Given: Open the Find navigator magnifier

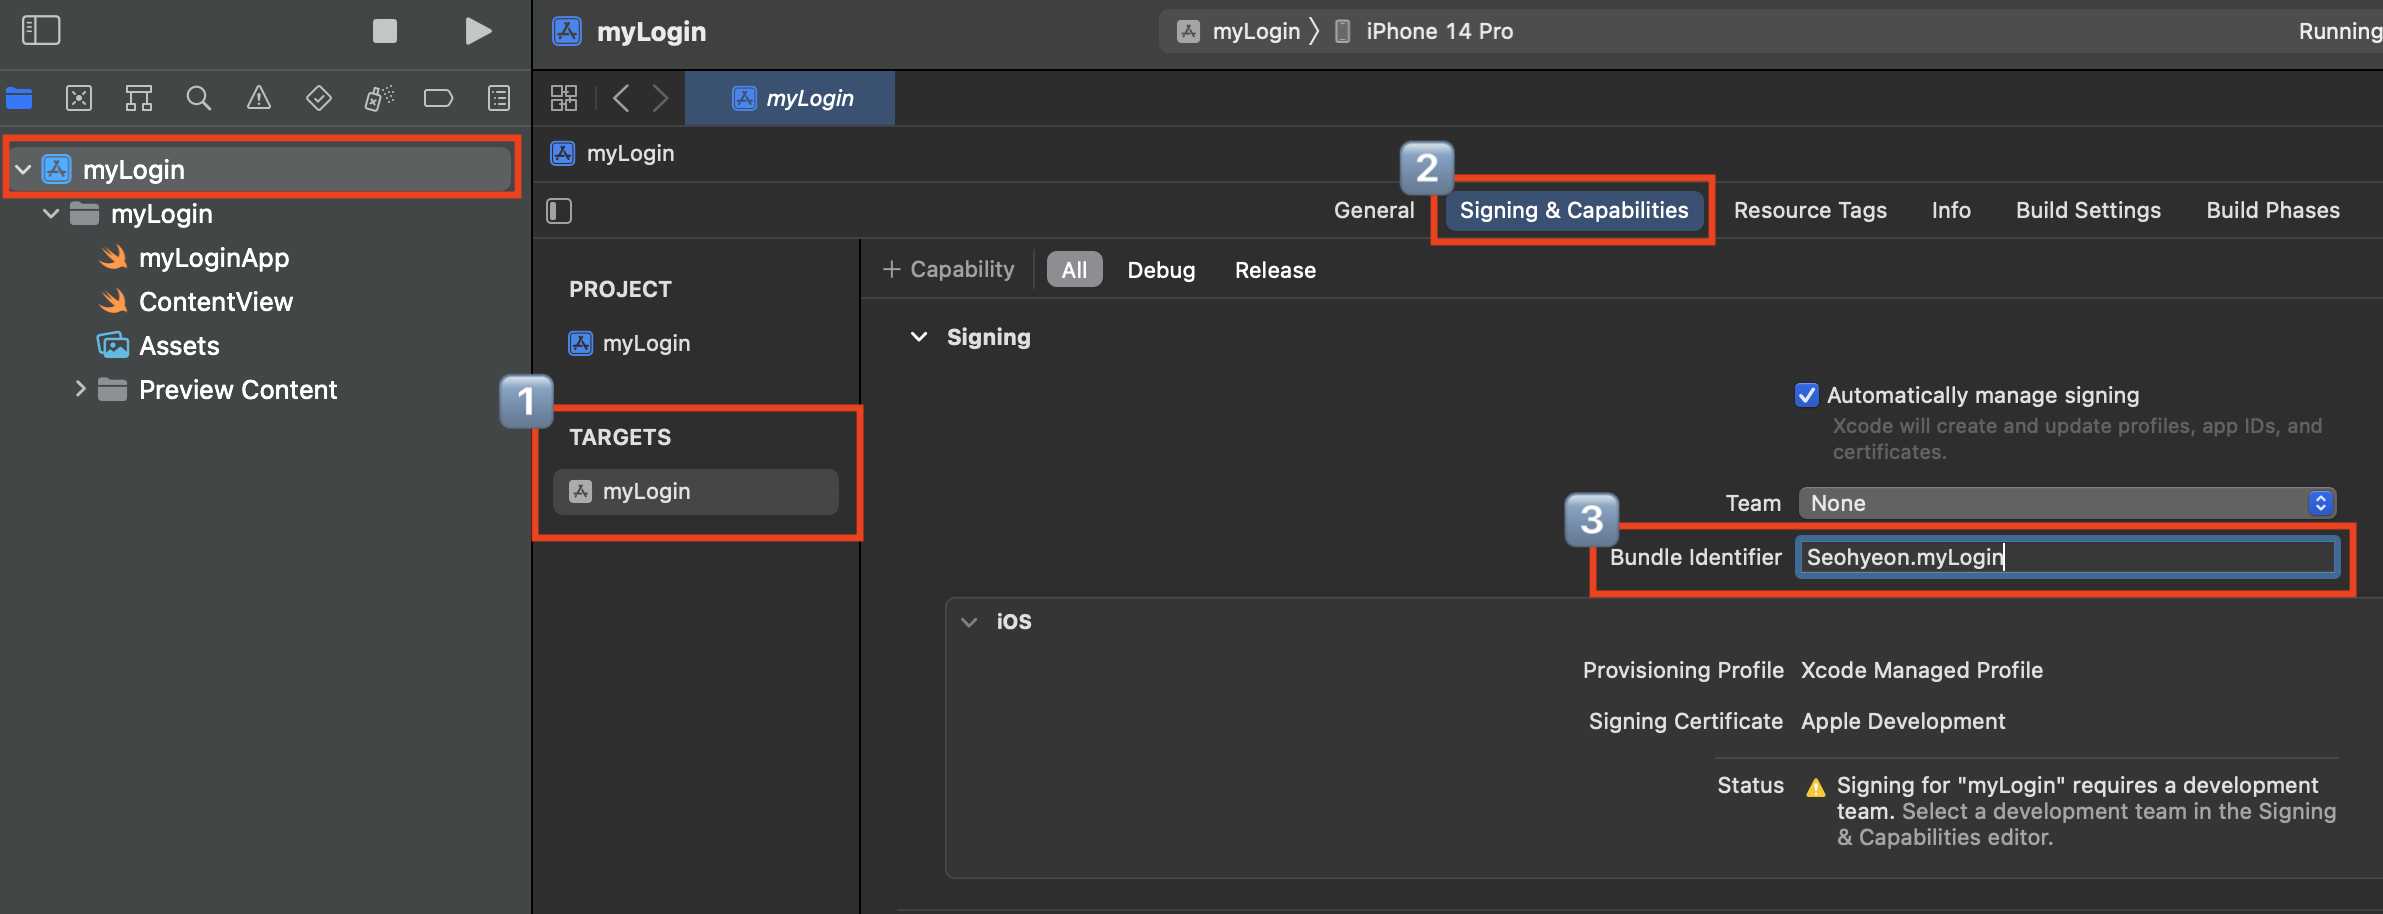Looking at the screenshot, I should [x=199, y=98].
